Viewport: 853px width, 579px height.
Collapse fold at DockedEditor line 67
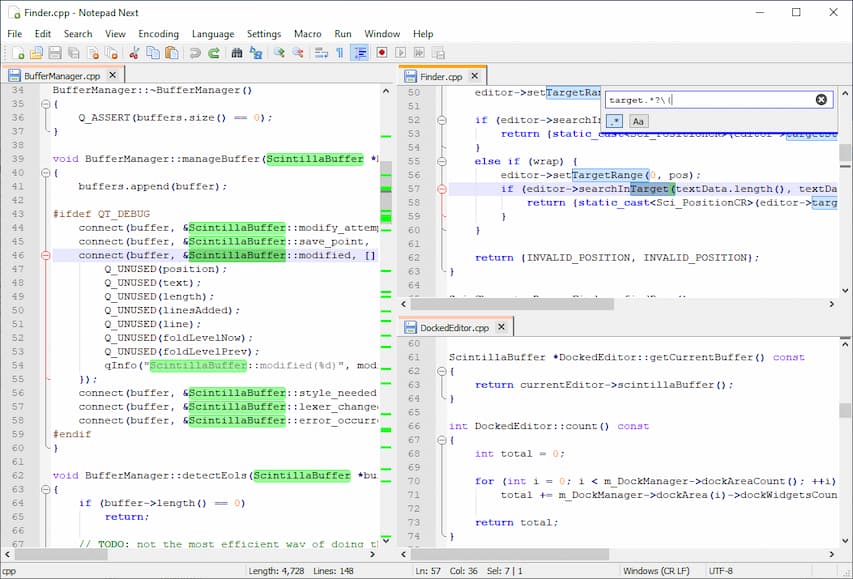442,440
